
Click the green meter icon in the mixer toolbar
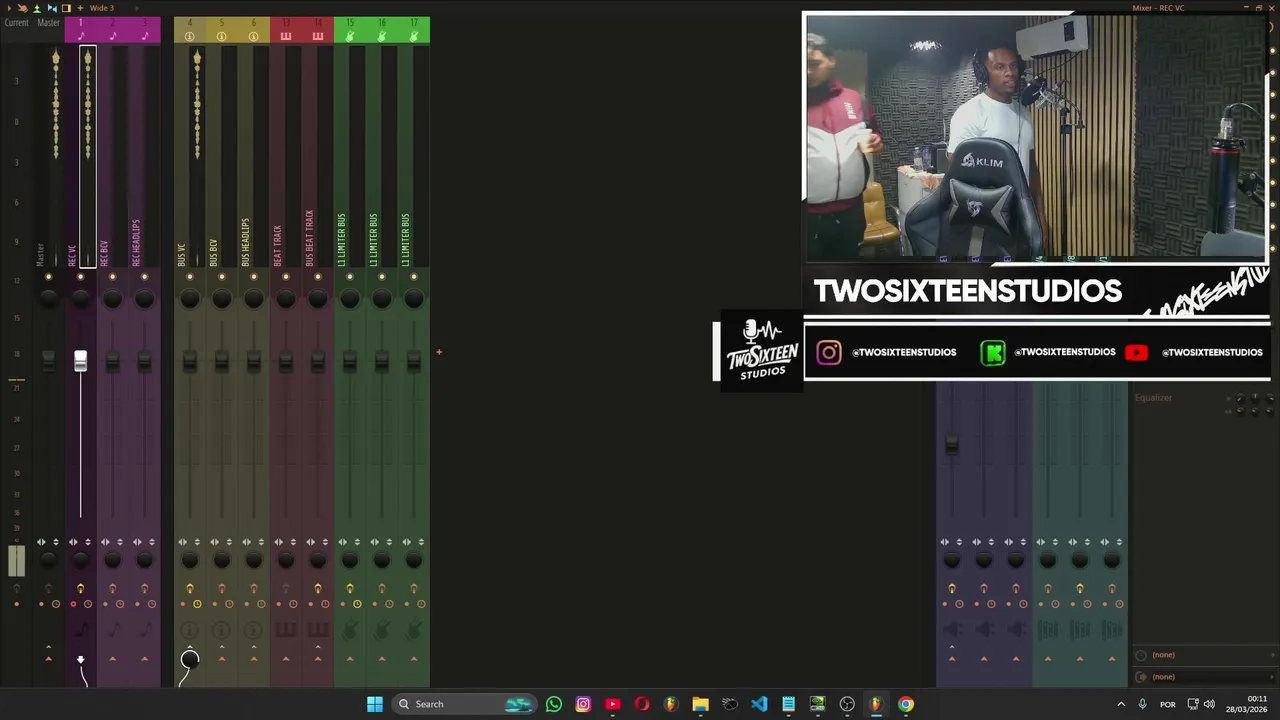tap(37, 8)
